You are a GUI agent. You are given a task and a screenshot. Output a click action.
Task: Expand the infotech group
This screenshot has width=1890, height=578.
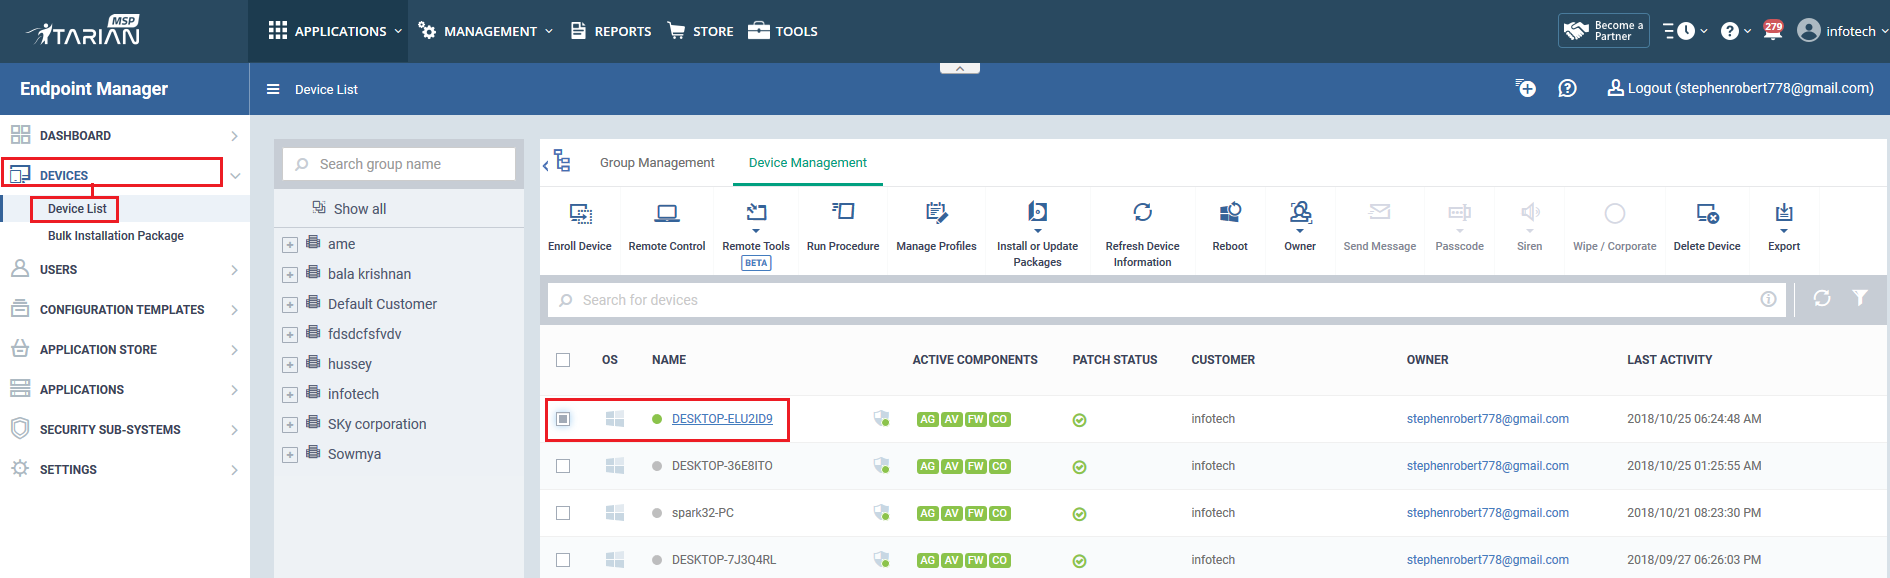tap(290, 395)
